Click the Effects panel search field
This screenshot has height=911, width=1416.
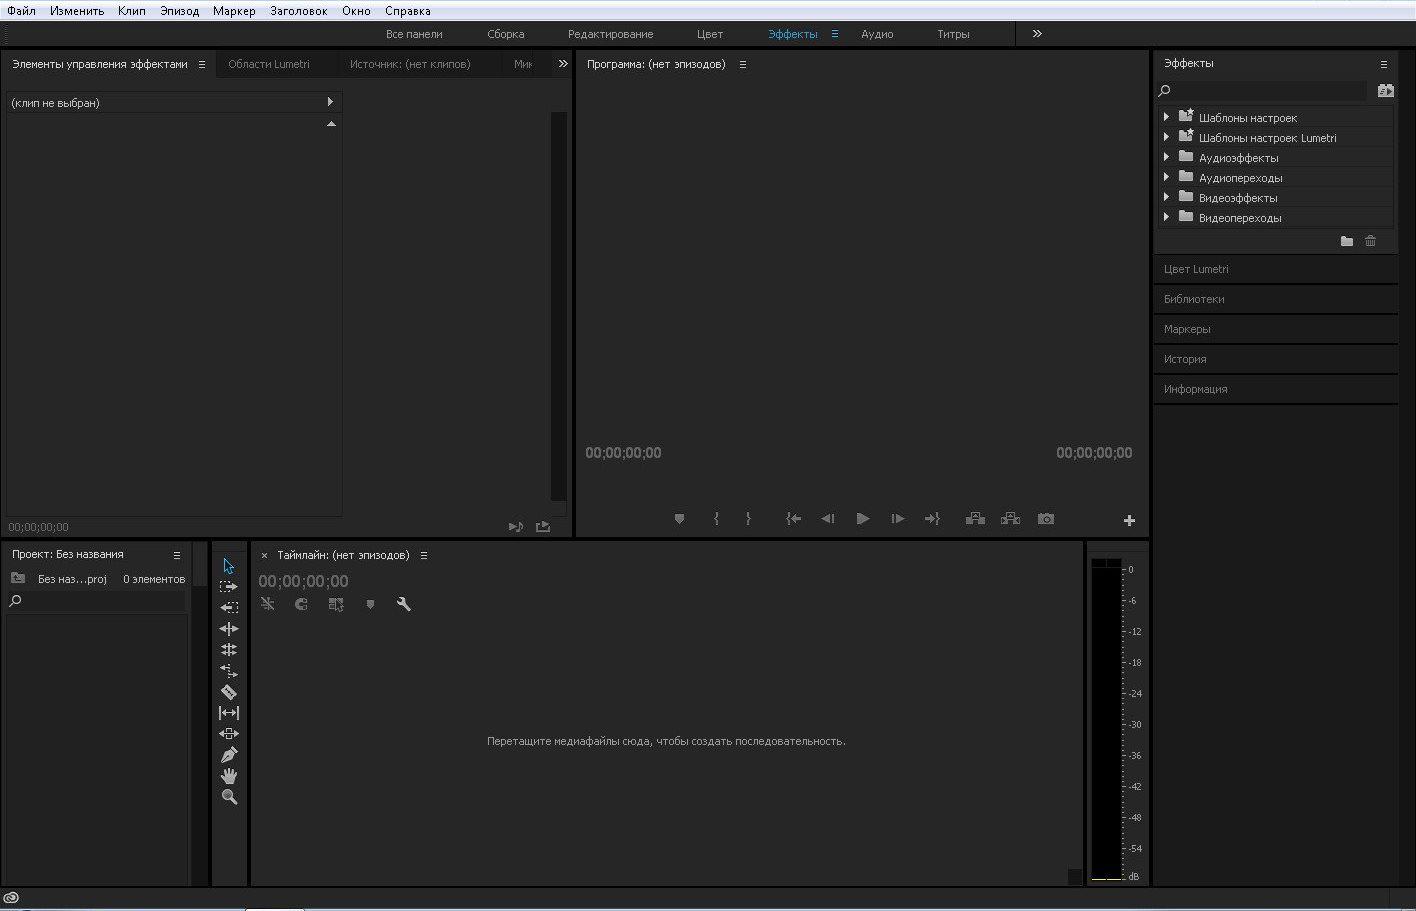(1265, 91)
